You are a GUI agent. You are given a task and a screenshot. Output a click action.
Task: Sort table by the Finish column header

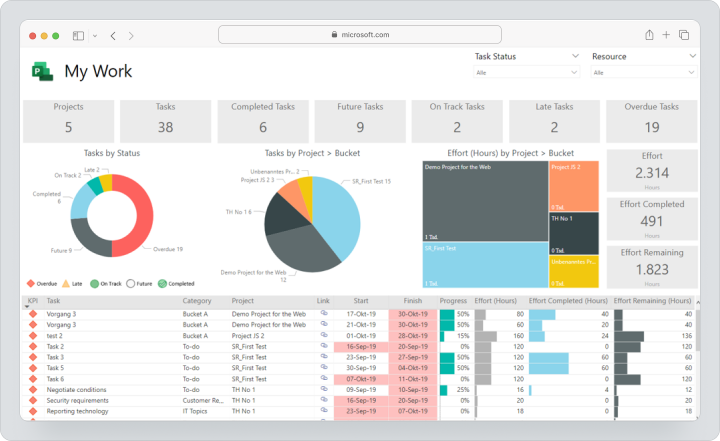tap(412, 300)
